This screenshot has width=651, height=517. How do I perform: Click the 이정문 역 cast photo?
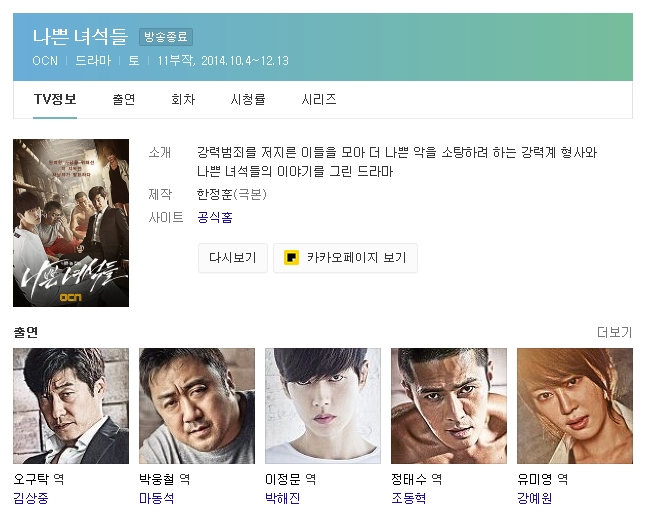tap(323, 406)
